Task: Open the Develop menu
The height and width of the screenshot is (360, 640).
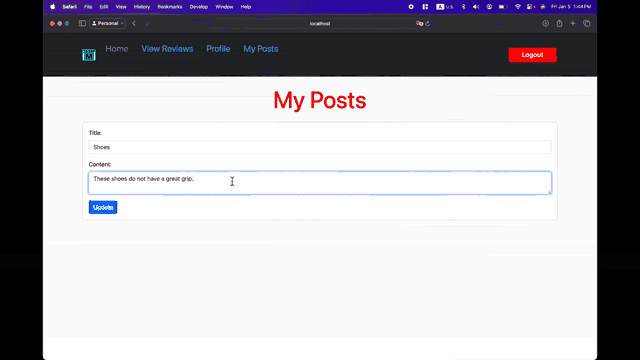Action: point(198,7)
